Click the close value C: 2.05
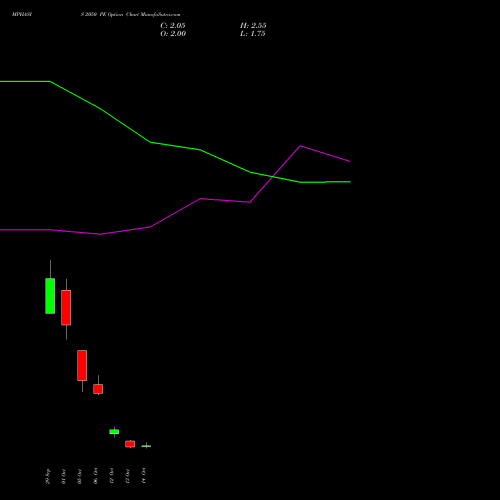Screen dimensions: 500x500 click(x=173, y=26)
